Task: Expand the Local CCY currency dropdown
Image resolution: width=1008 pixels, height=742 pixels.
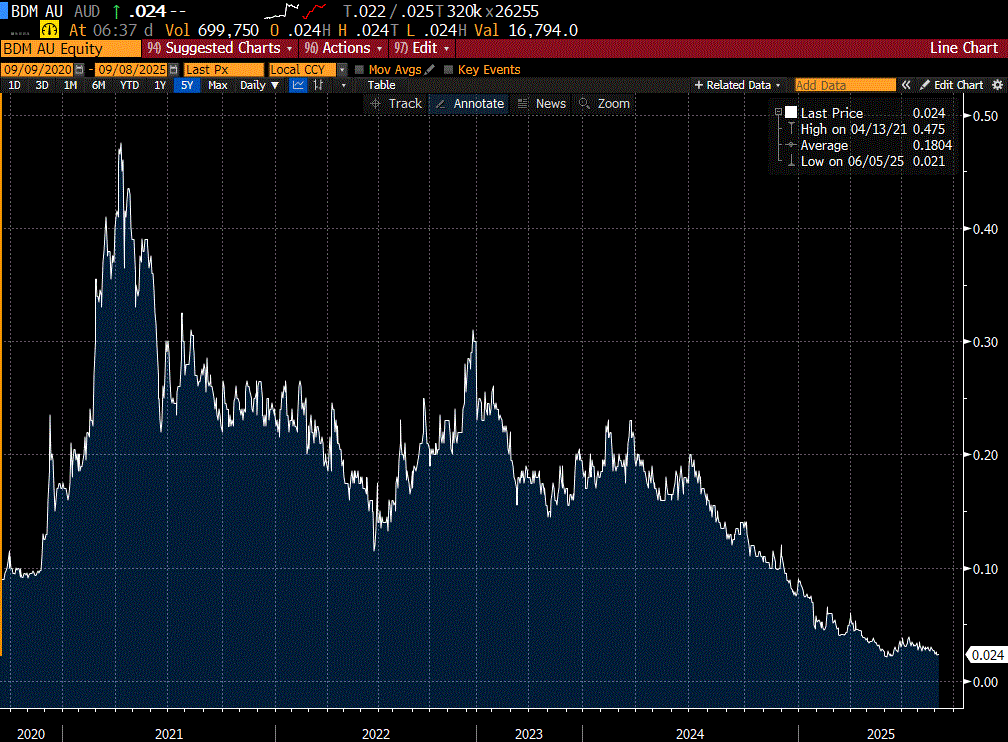Action: click(342, 69)
